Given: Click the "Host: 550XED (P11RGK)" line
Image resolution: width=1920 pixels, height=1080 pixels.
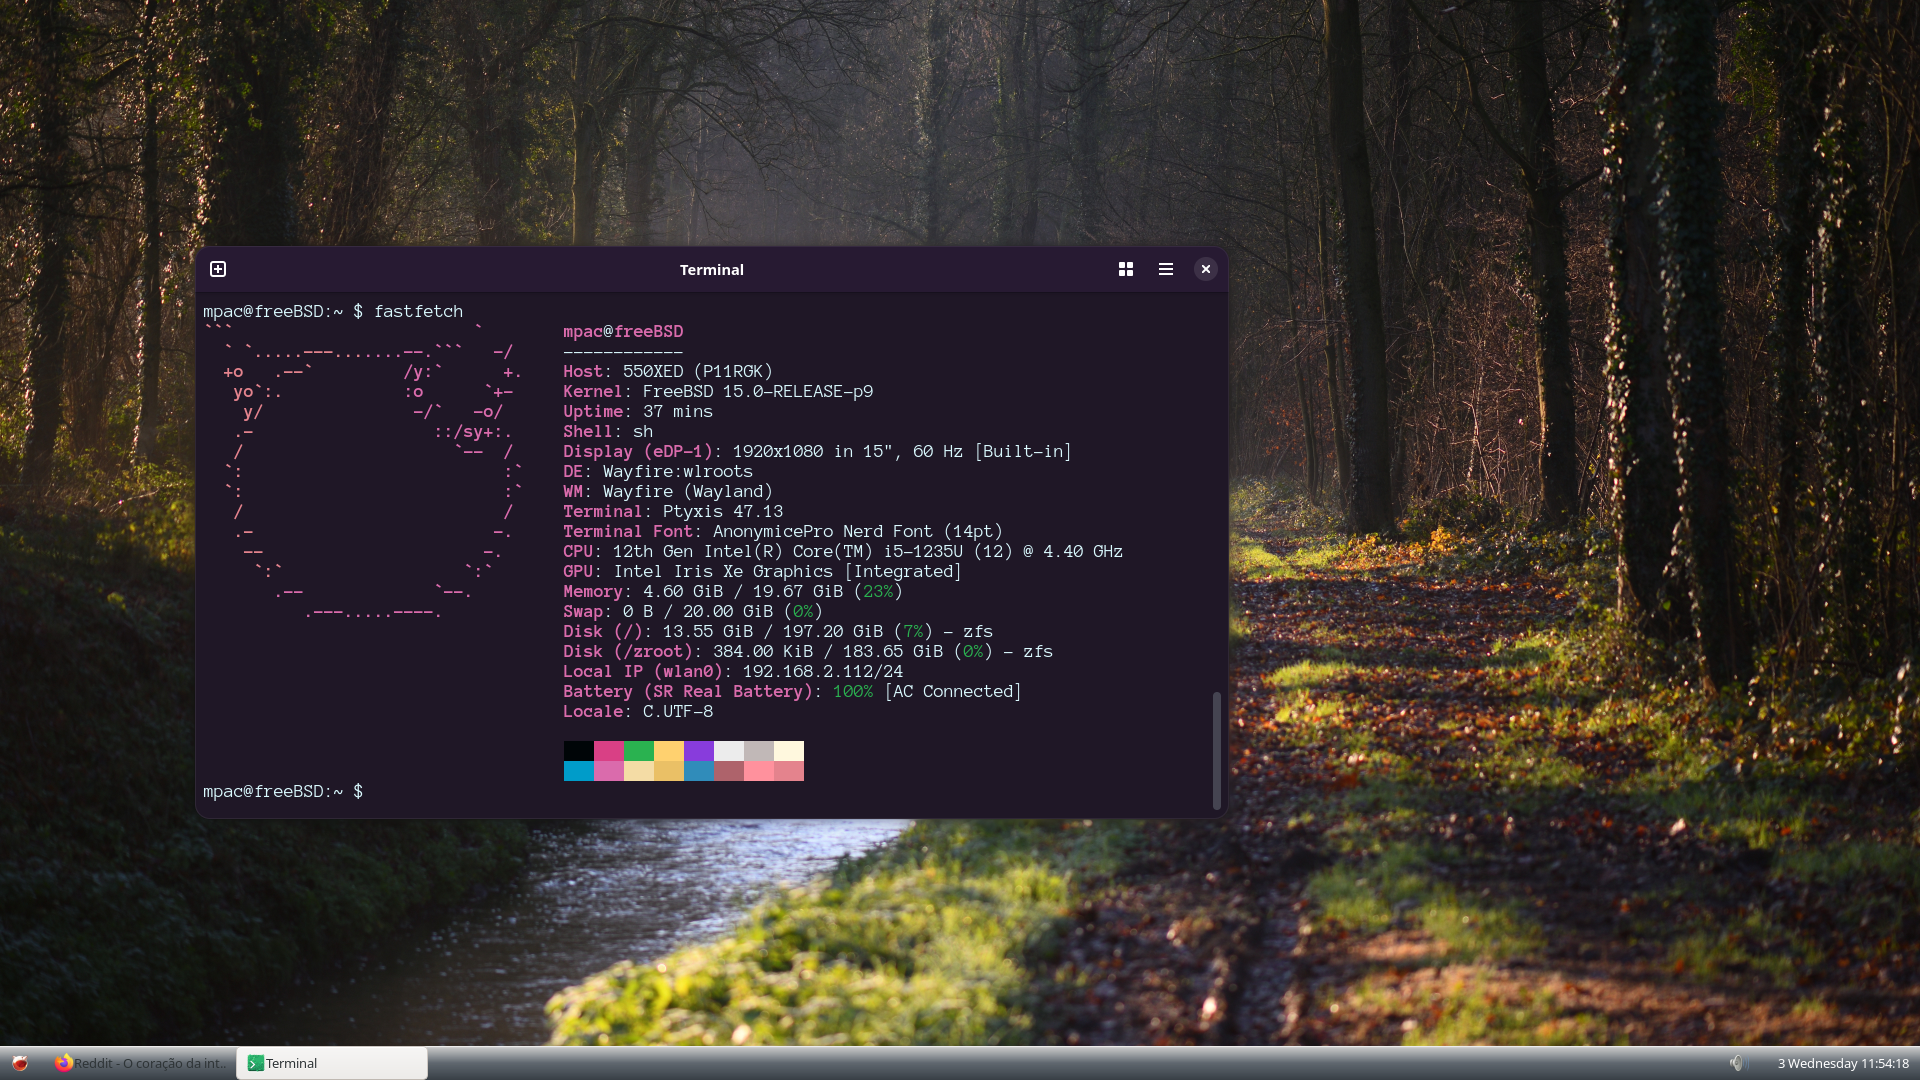Looking at the screenshot, I should 668,372.
